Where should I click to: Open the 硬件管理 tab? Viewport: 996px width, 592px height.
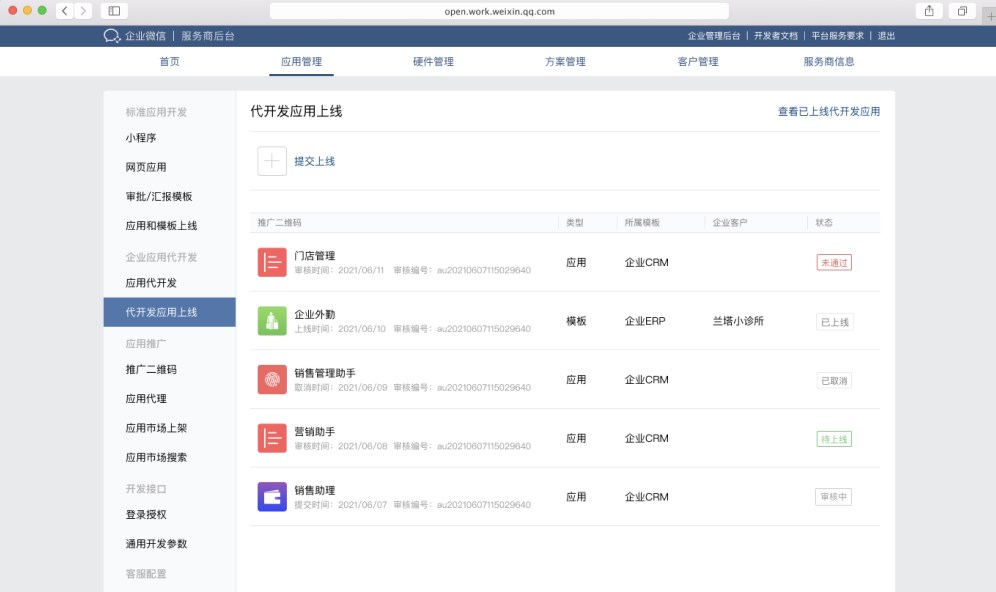pyautogui.click(x=433, y=62)
